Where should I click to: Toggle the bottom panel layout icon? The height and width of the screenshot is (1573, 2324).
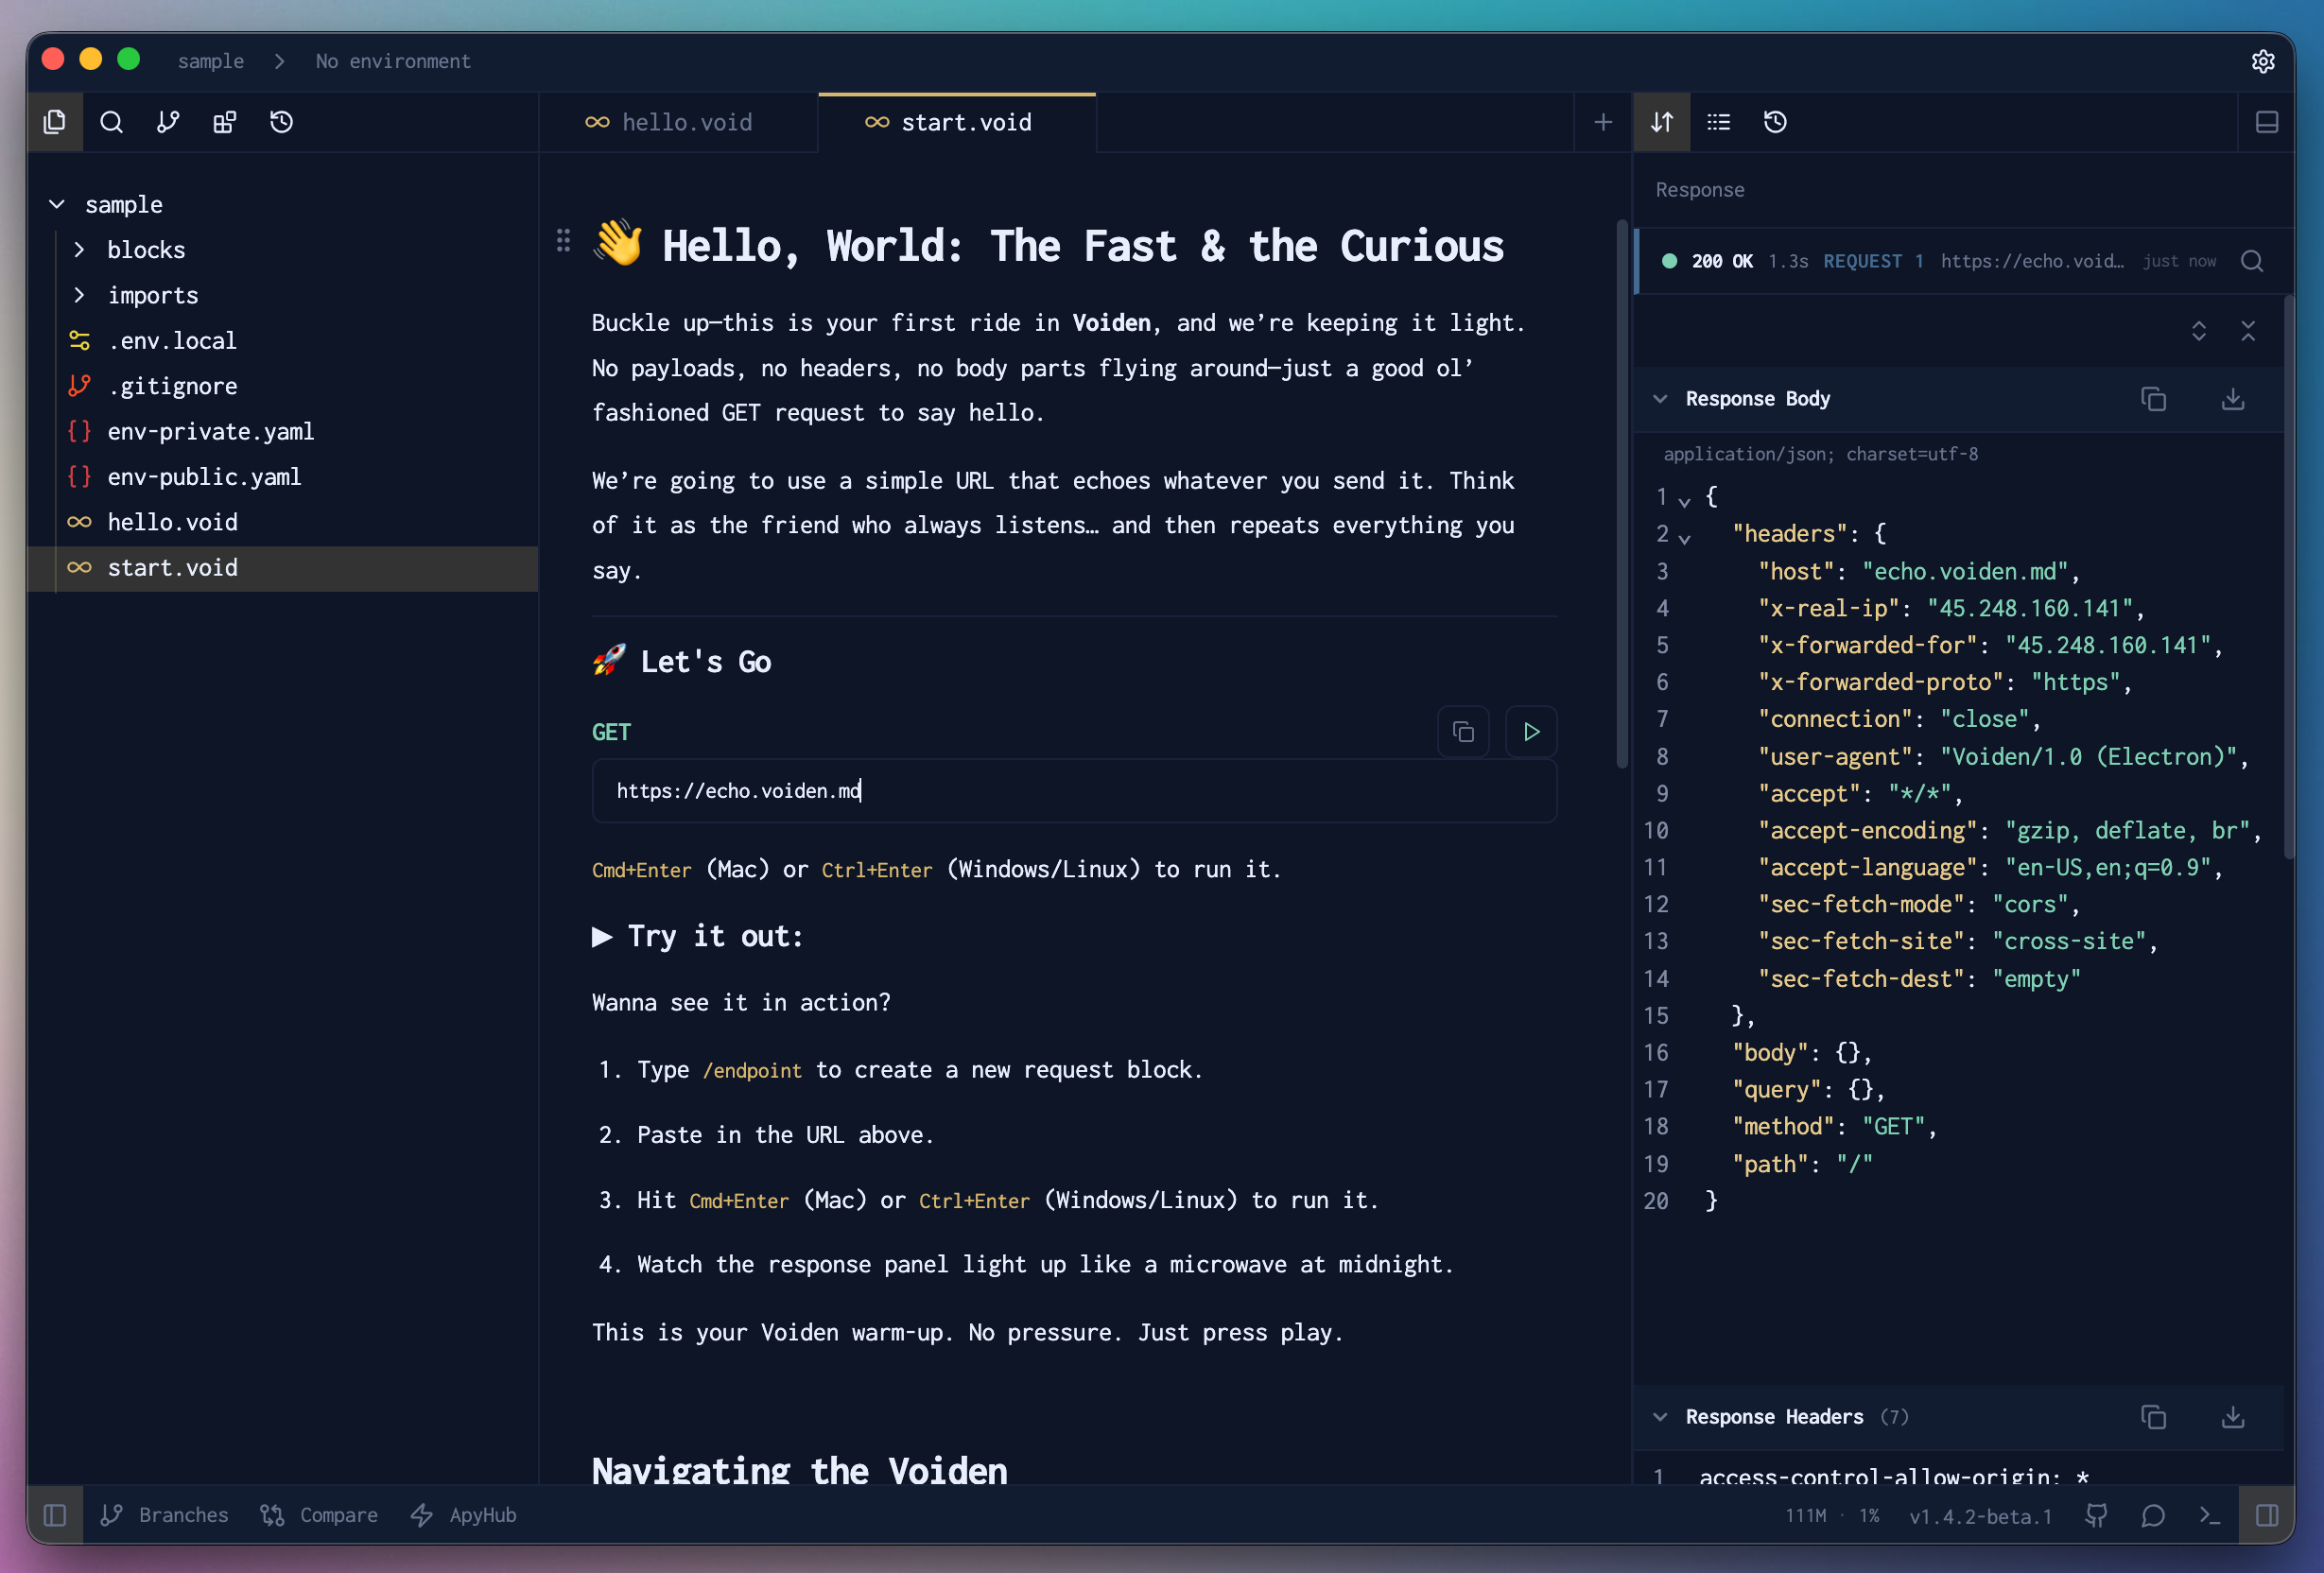click(2267, 122)
